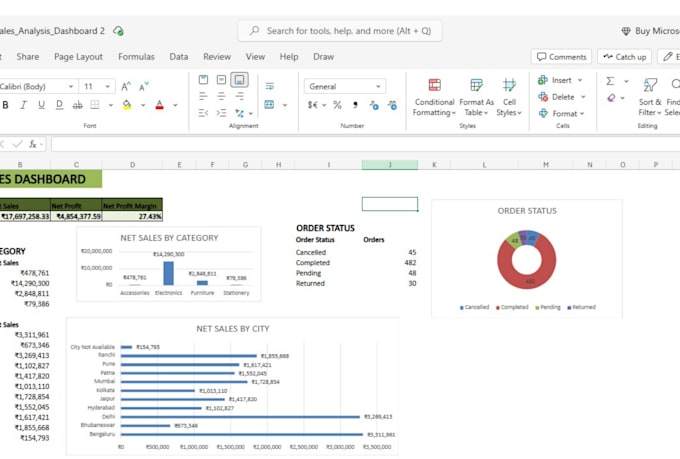Apply the Fill Color bucket
The image size is (680, 459).
click(127, 105)
